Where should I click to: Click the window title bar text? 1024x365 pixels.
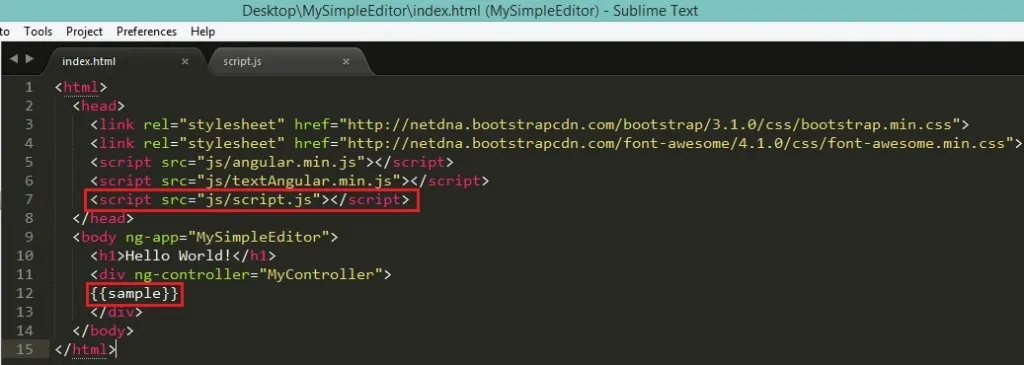click(470, 11)
